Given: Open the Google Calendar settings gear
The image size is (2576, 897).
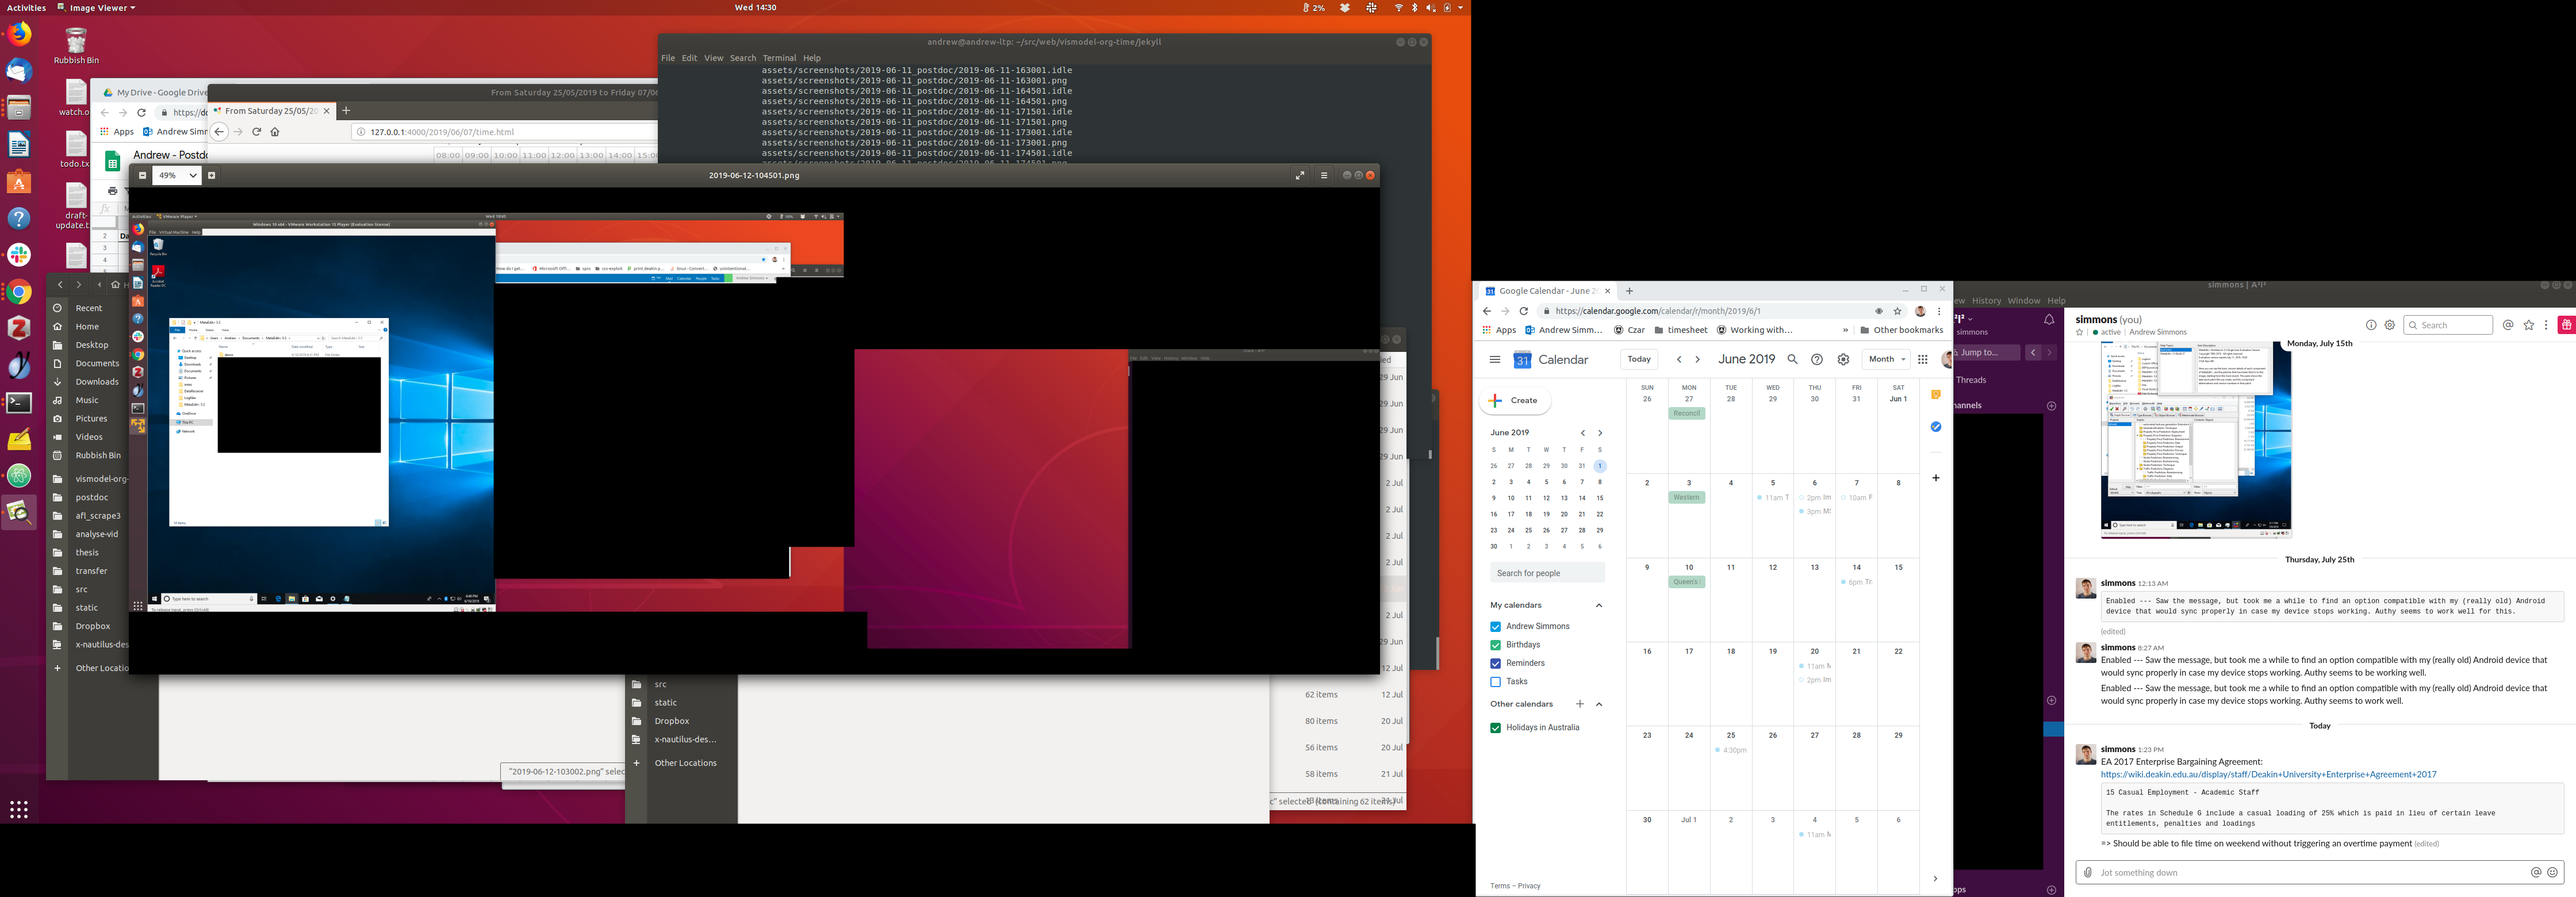Looking at the screenshot, I should pos(1843,360).
